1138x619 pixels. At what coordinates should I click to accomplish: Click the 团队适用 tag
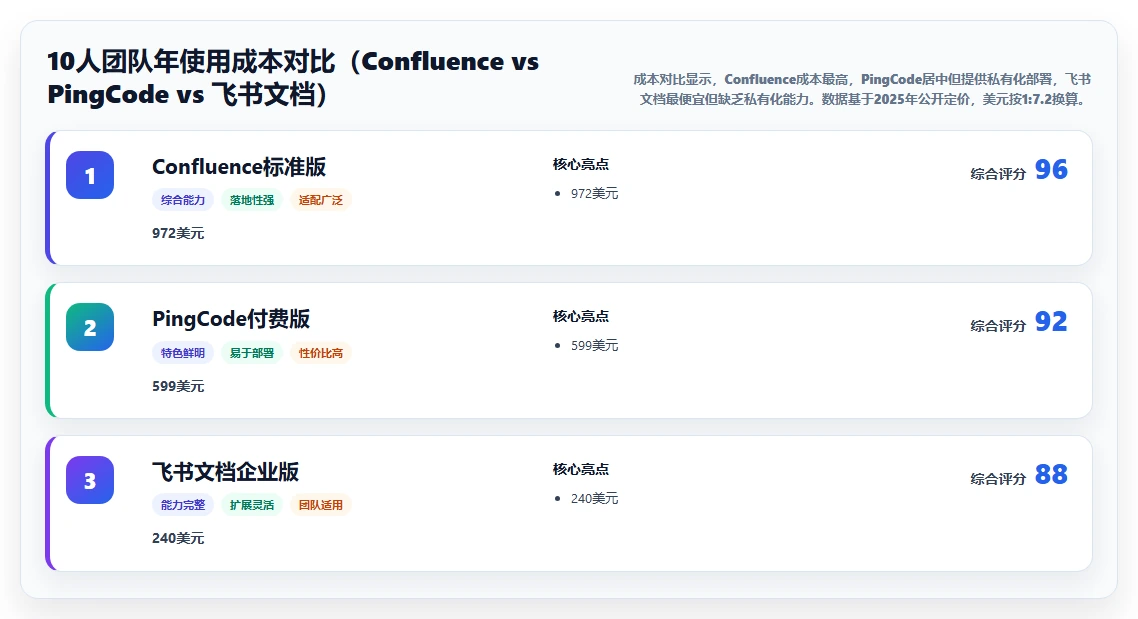coord(321,505)
